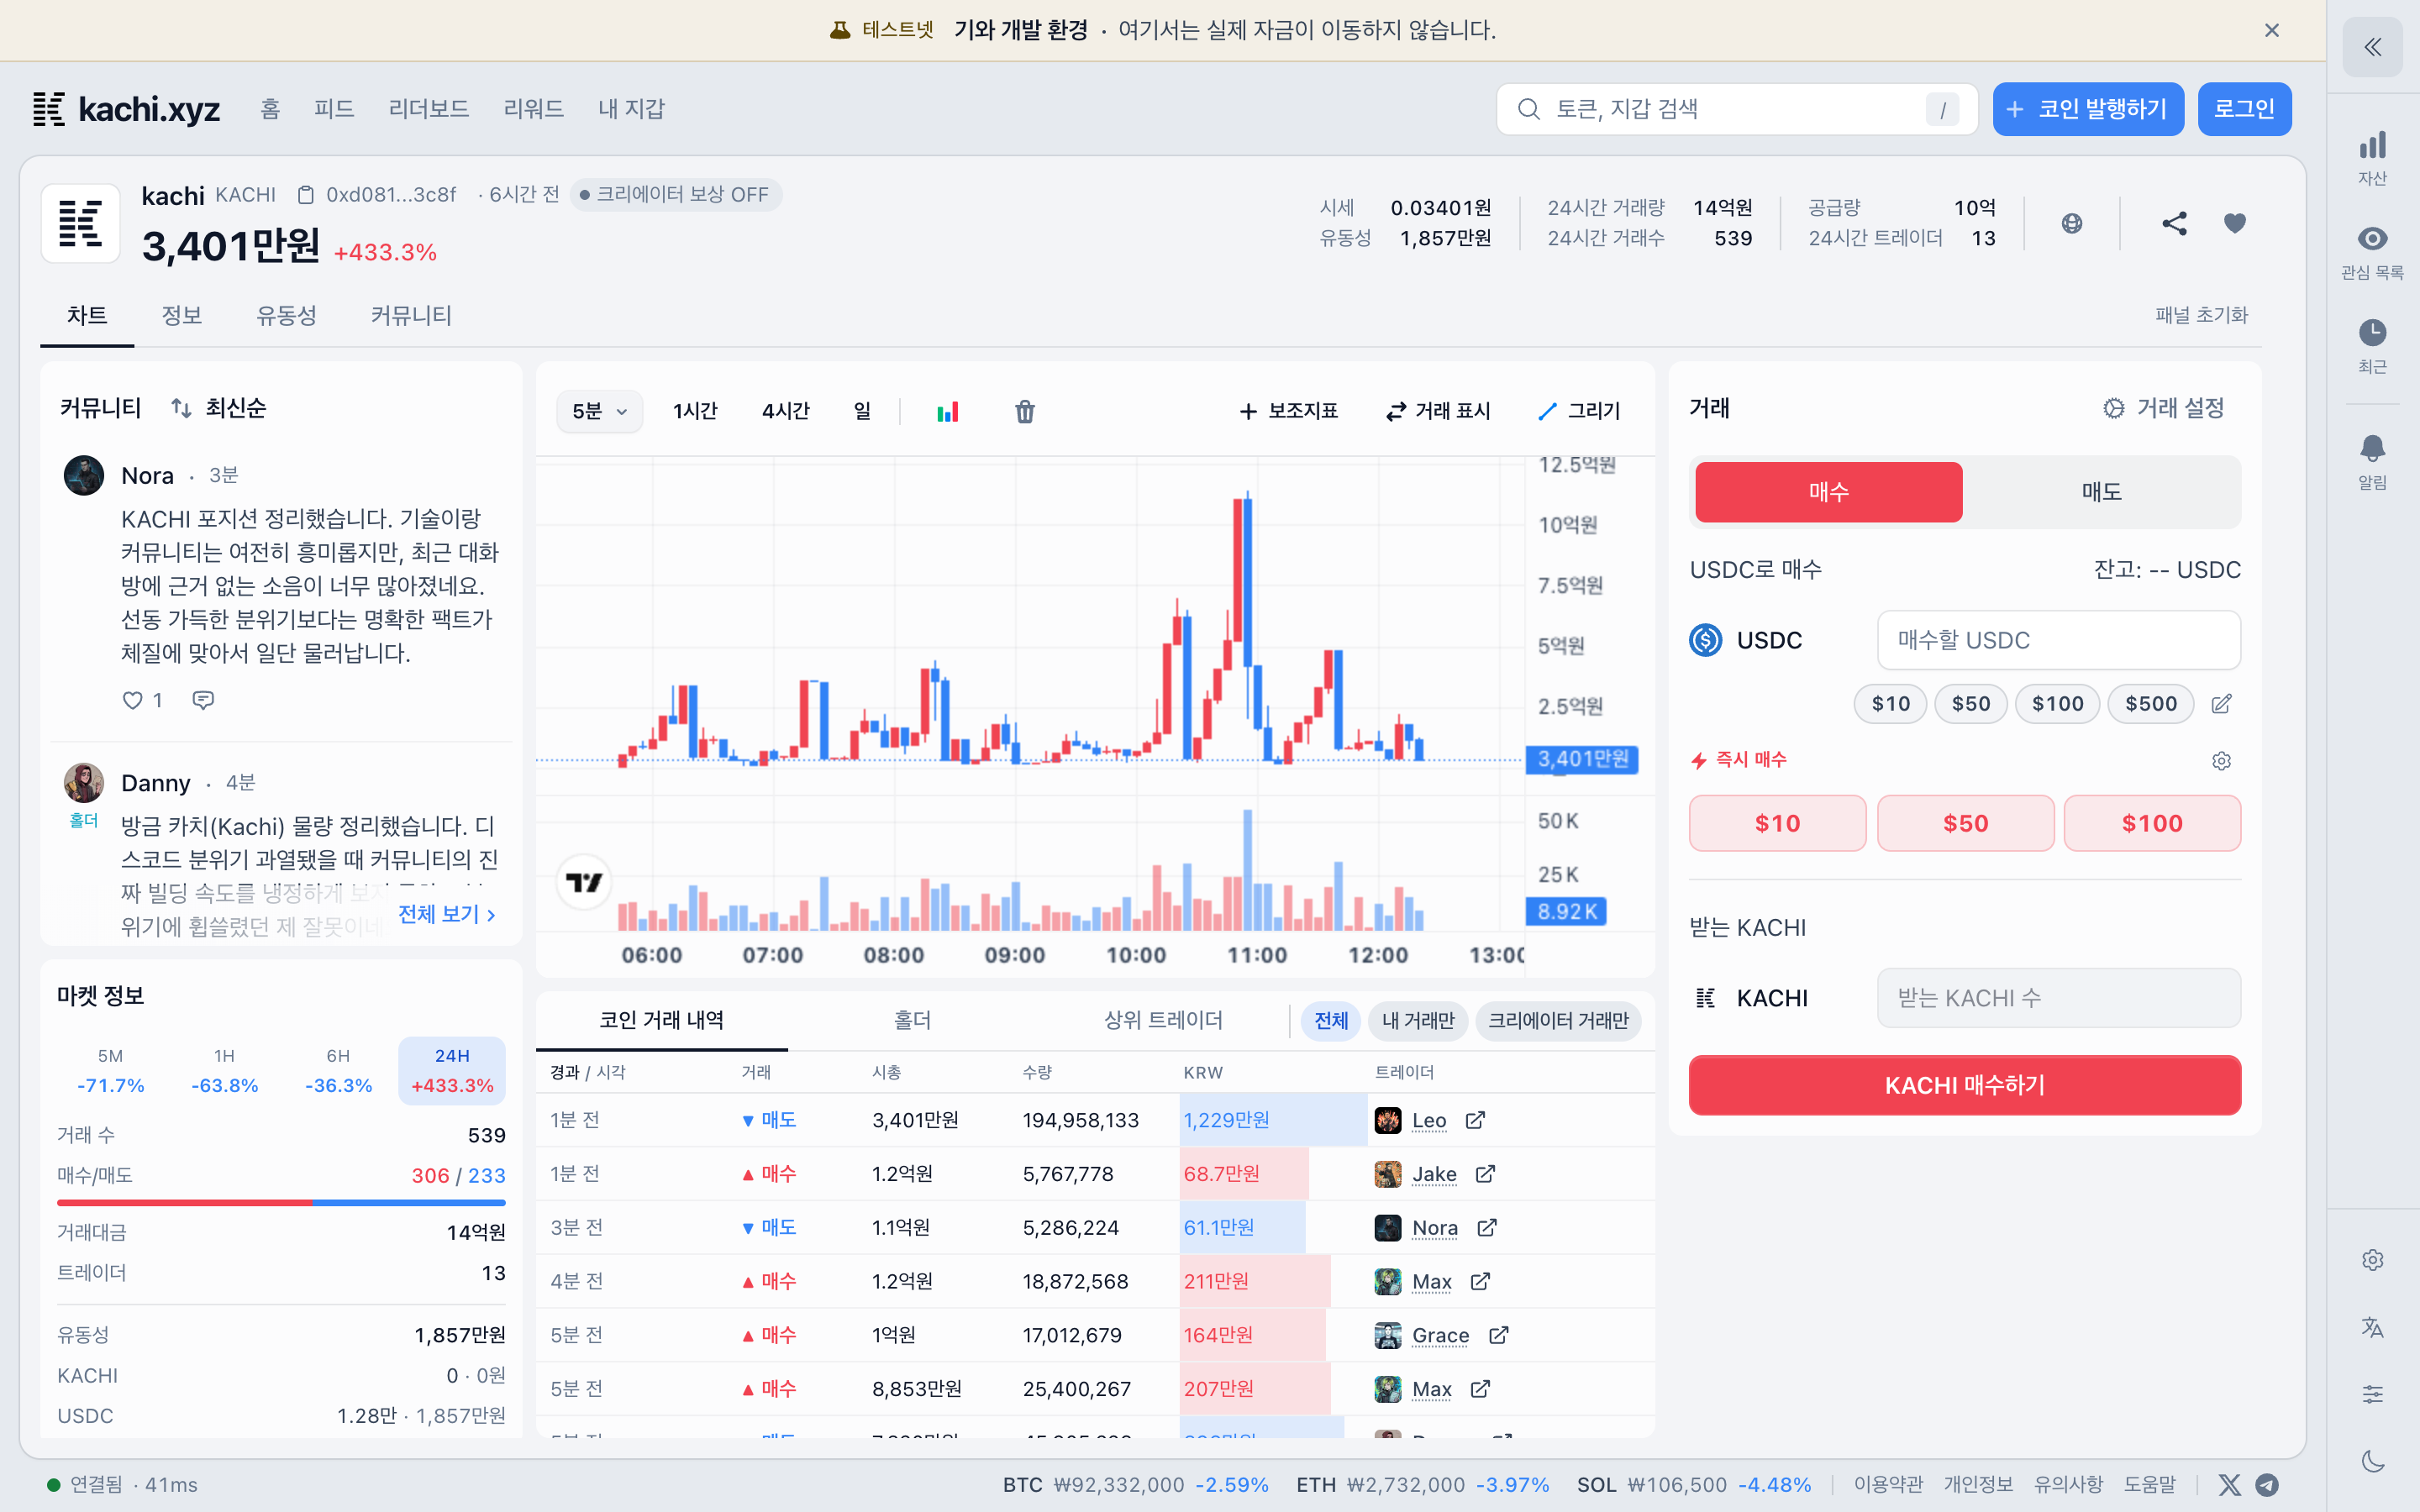
Task: Open the 그리기 drawing tools
Action: click(x=1579, y=411)
